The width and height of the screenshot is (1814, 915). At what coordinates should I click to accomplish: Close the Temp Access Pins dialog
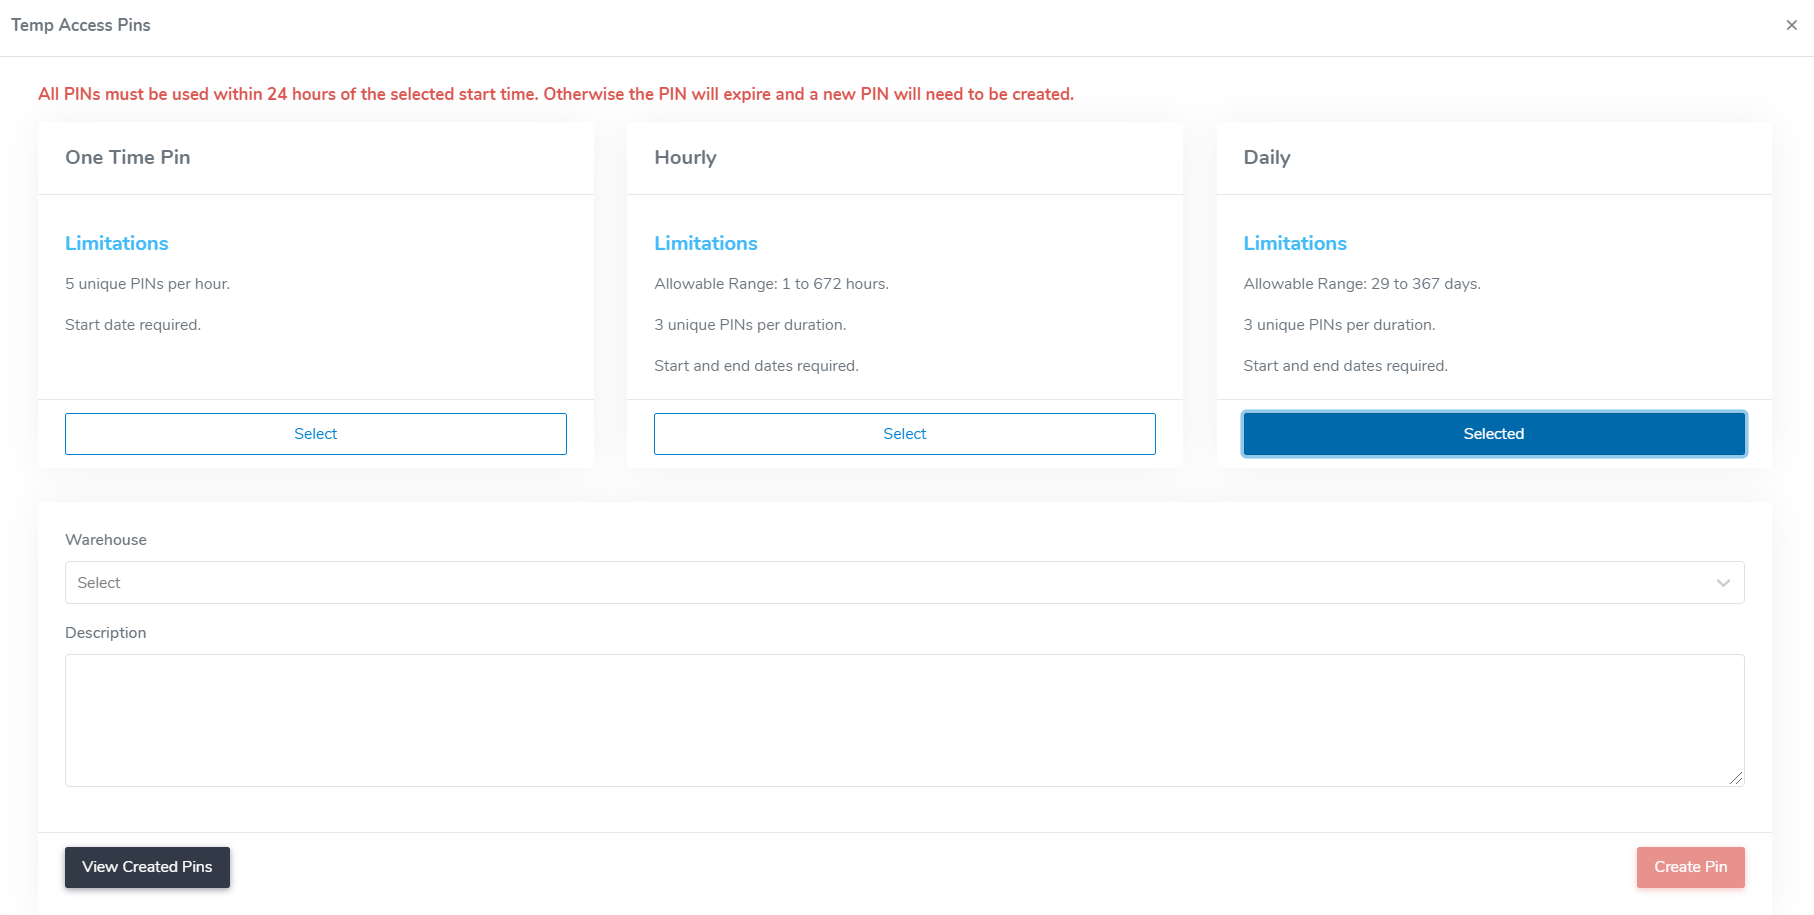1791,25
